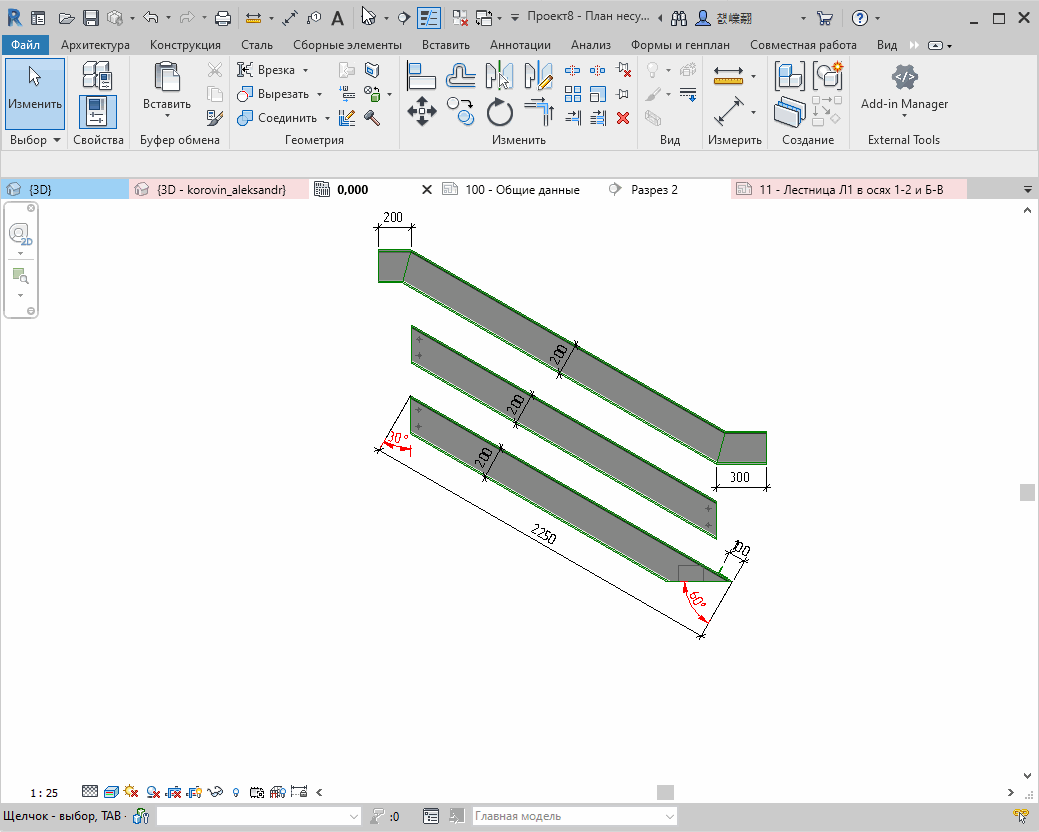Click the Print icon in quick access toolbar

pyautogui.click(x=223, y=19)
